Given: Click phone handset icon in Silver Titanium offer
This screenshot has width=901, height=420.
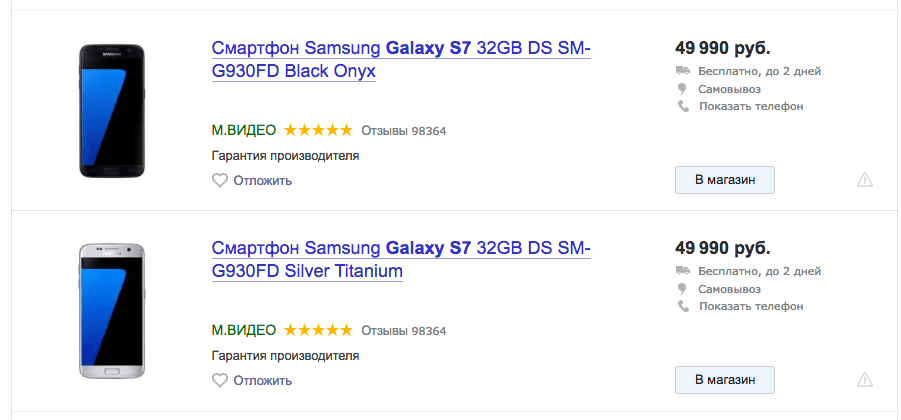Looking at the screenshot, I should tap(683, 306).
